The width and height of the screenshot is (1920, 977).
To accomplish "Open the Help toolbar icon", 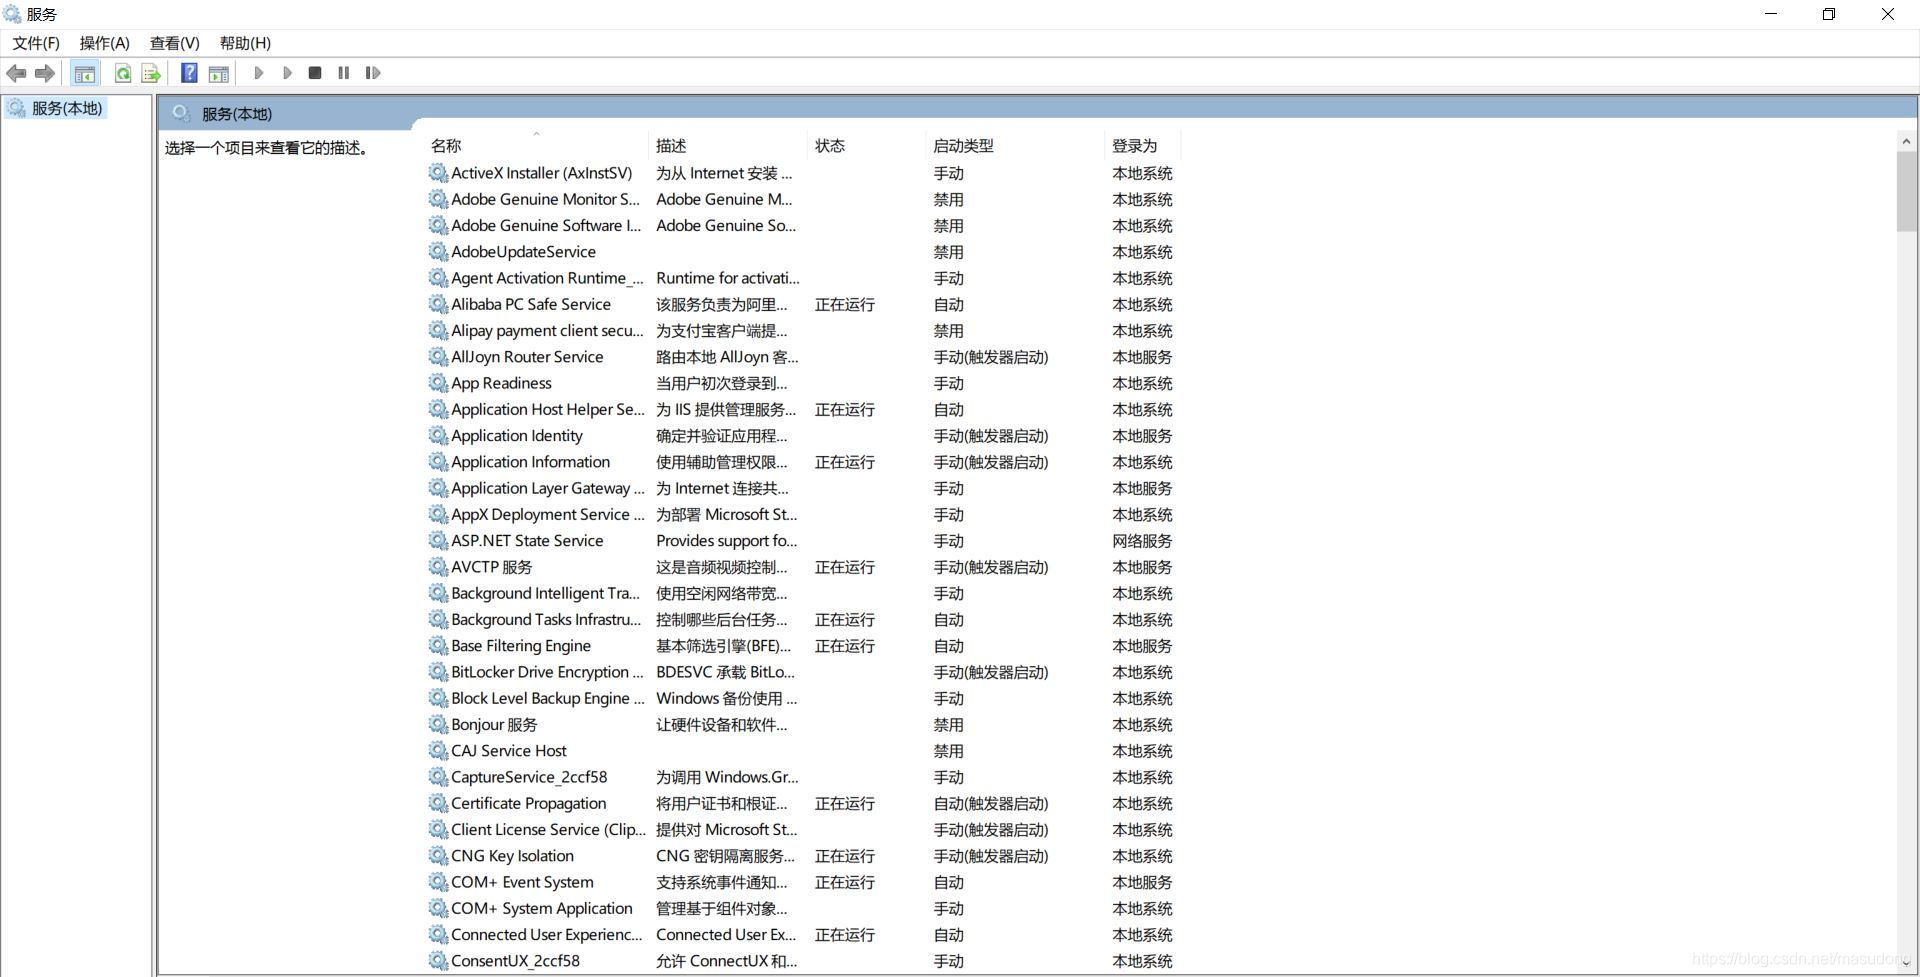I will pos(189,73).
